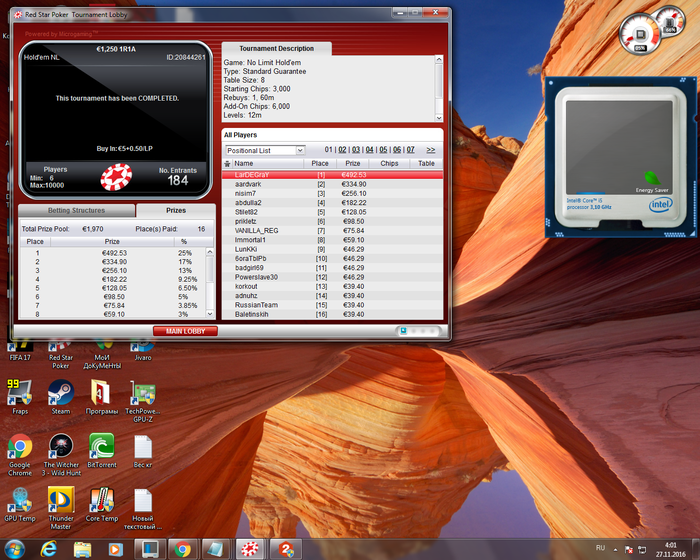Open the Програмы folder icon
Viewport: 700px width, 560px height.
(x=102, y=397)
